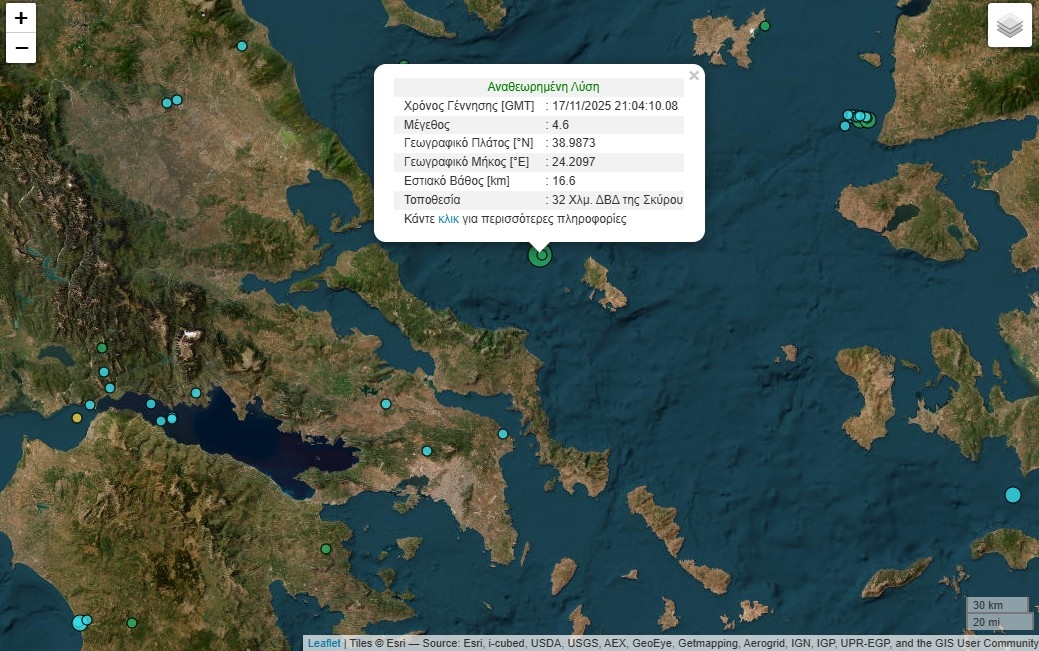Click the zoom out minus button
The width and height of the screenshot is (1039, 651).
(x=21, y=48)
